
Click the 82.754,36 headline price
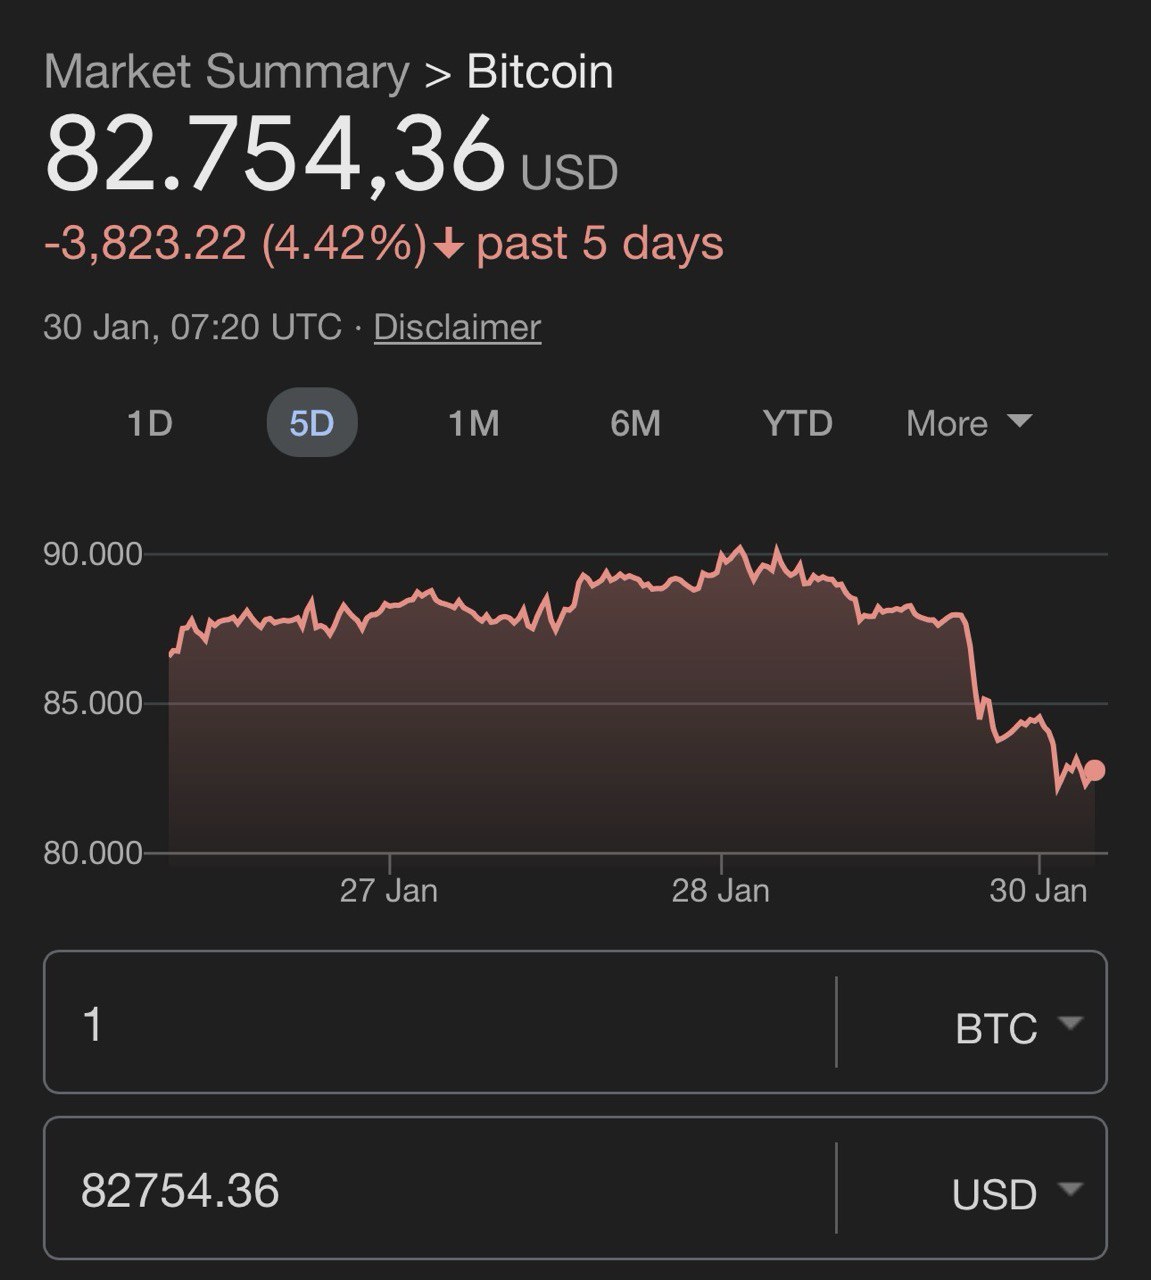(x=275, y=153)
